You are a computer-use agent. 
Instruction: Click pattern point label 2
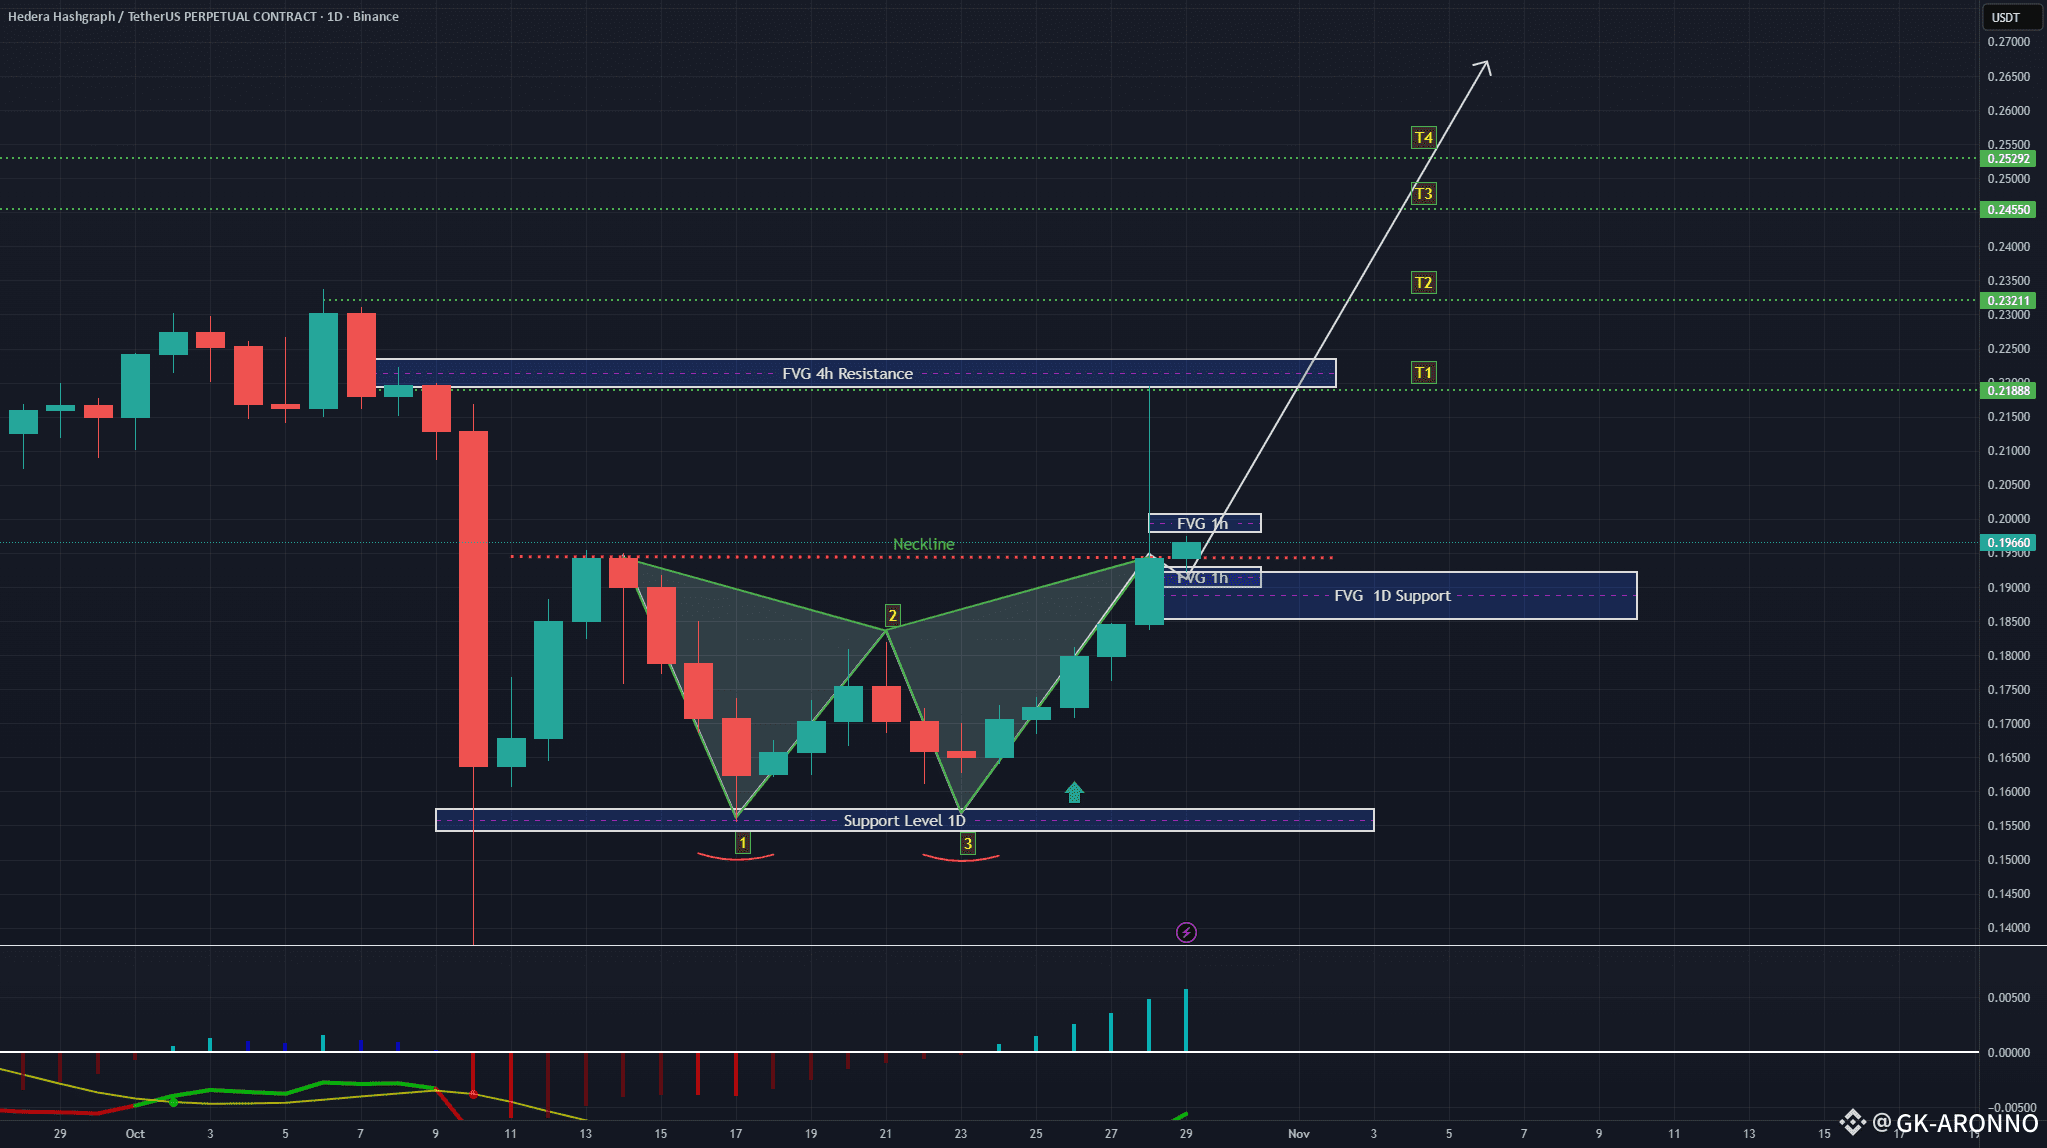coord(892,616)
